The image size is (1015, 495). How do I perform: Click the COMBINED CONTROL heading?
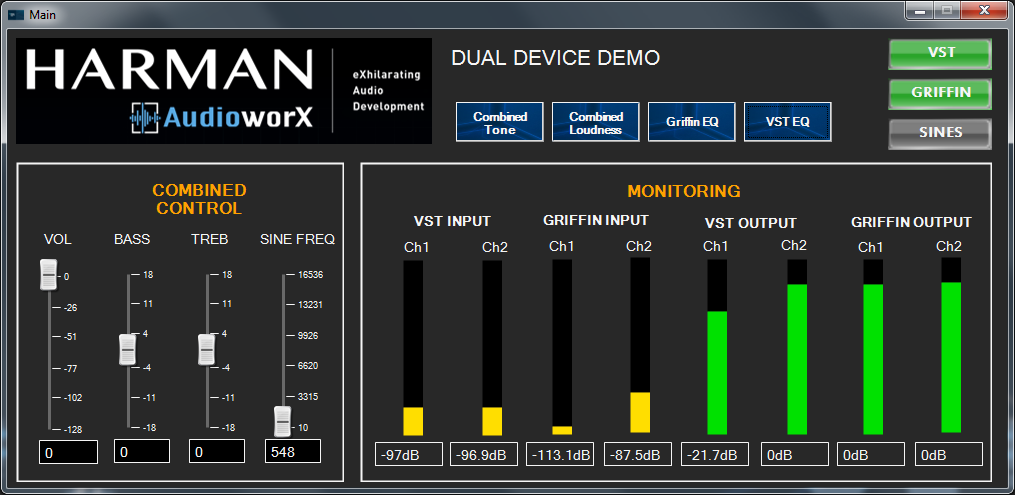pyautogui.click(x=199, y=199)
